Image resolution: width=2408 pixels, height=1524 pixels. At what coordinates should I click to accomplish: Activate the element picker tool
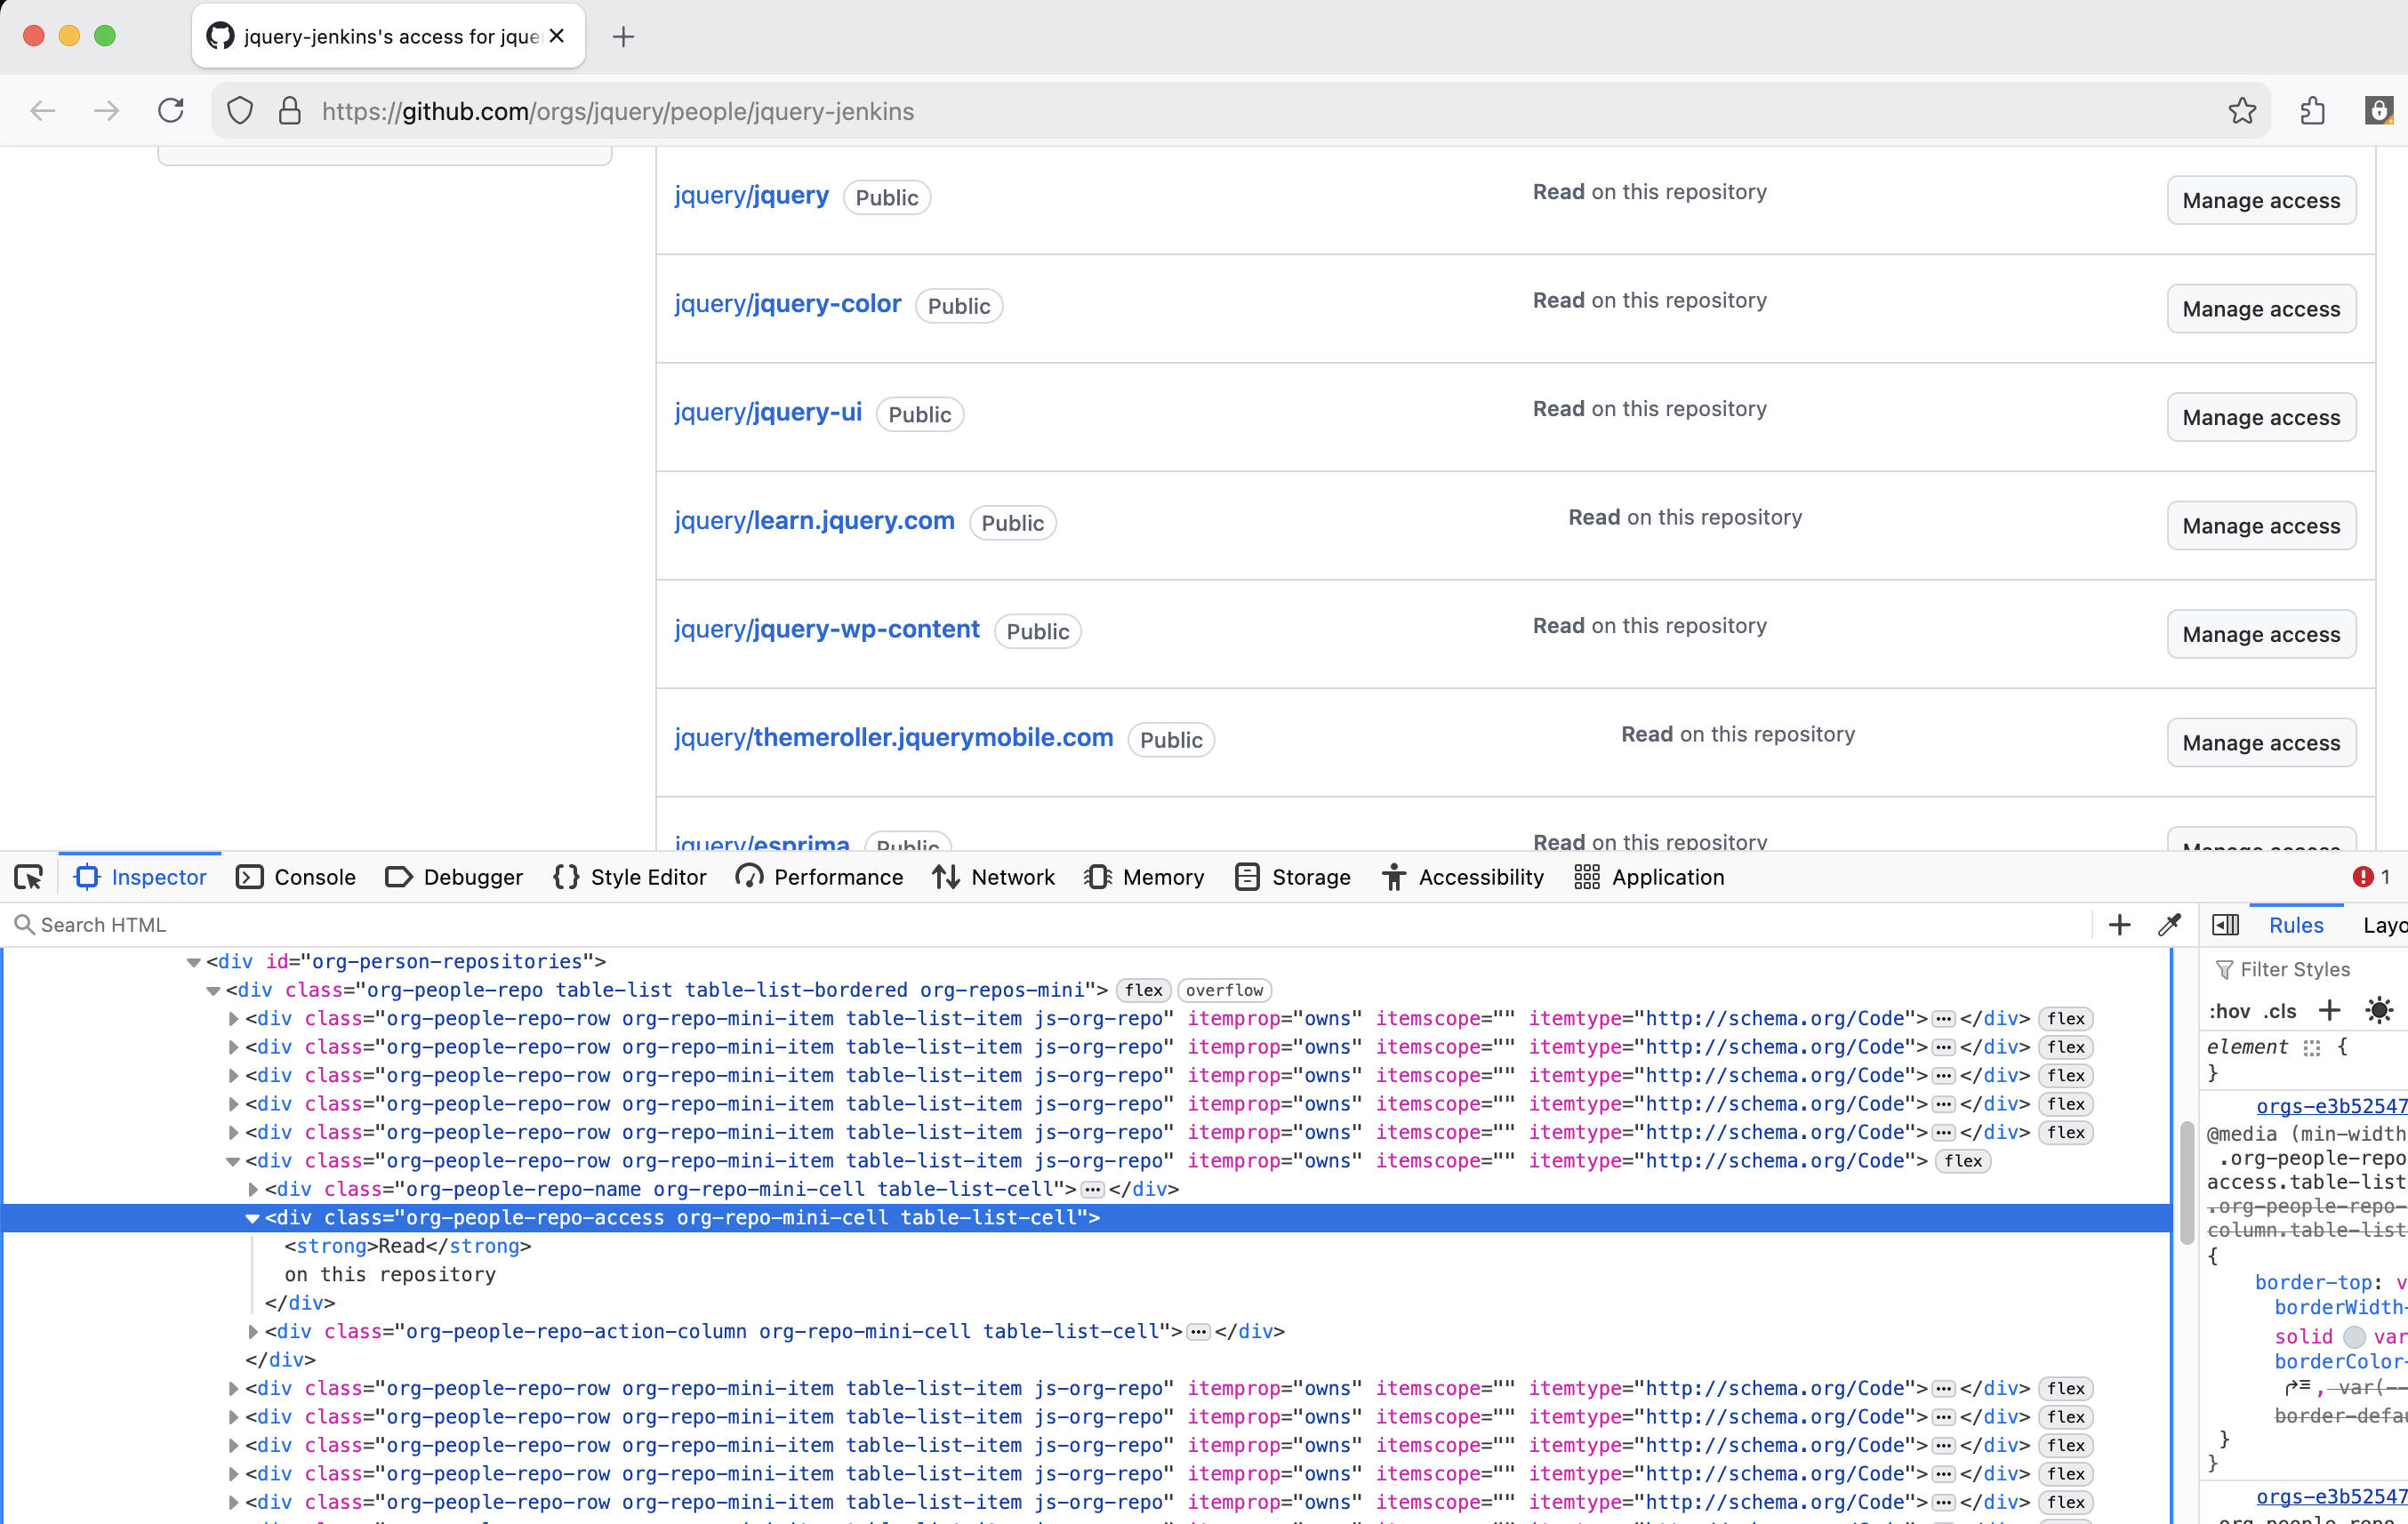(28, 877)
